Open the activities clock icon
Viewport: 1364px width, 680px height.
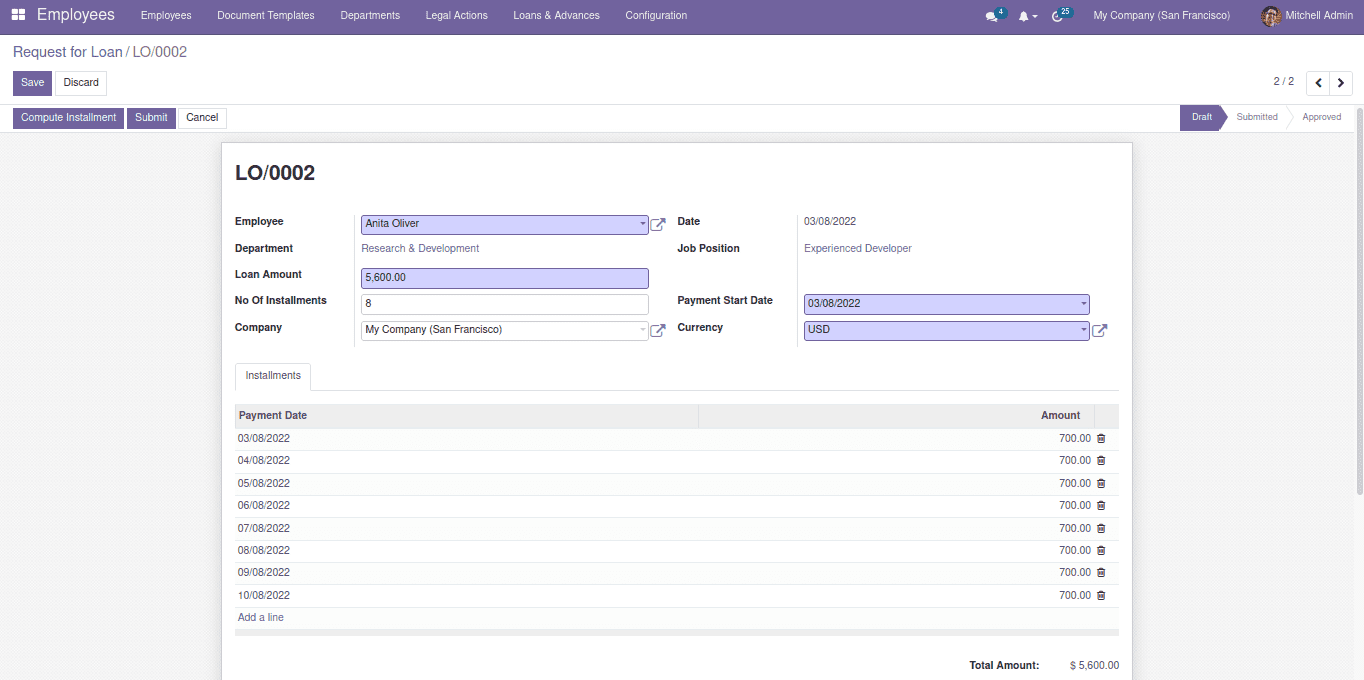[1058, 16]
